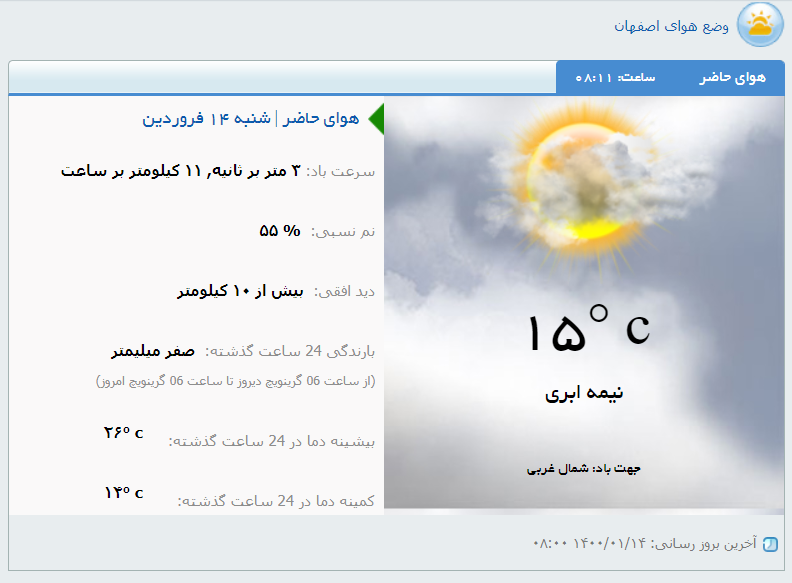Click the maximum temperature value '۲۶° c'

click(x=123, y=433)
